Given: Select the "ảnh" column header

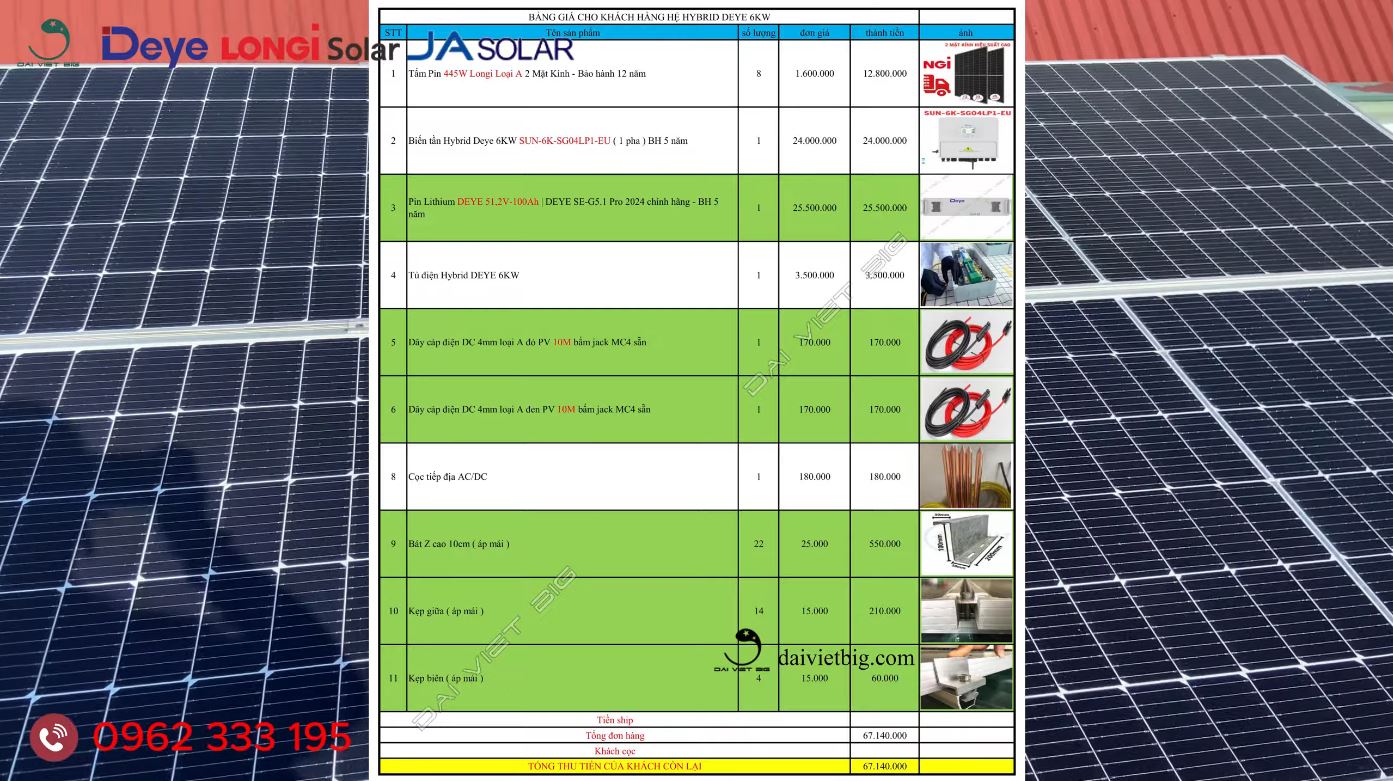Looking at the screenshot, I should click(965, 33).
